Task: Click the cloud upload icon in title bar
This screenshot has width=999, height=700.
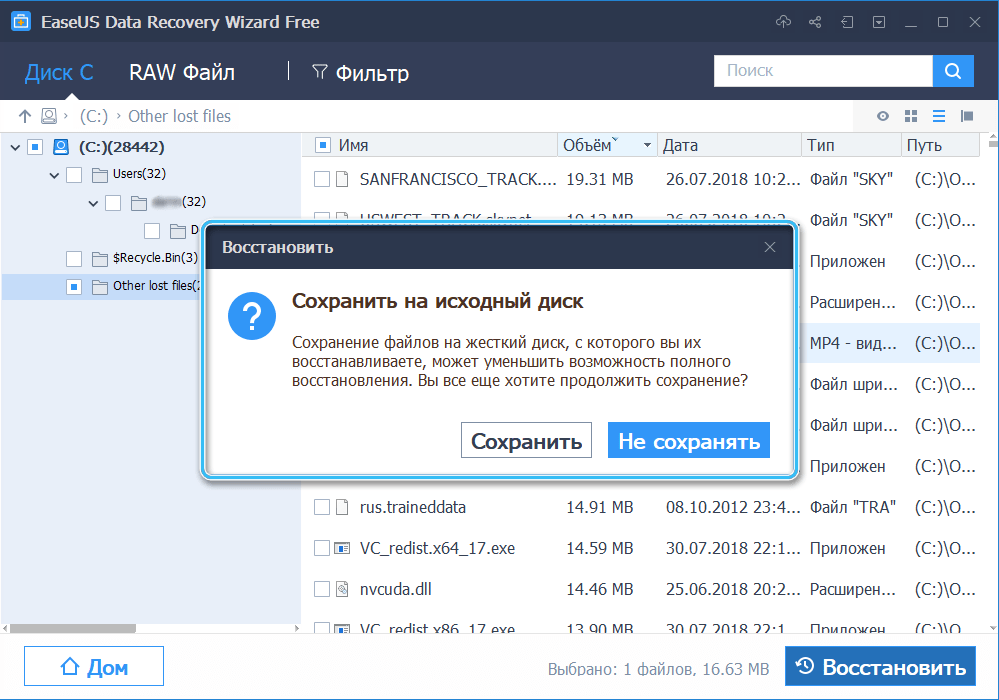Action: tap(783, 21)
